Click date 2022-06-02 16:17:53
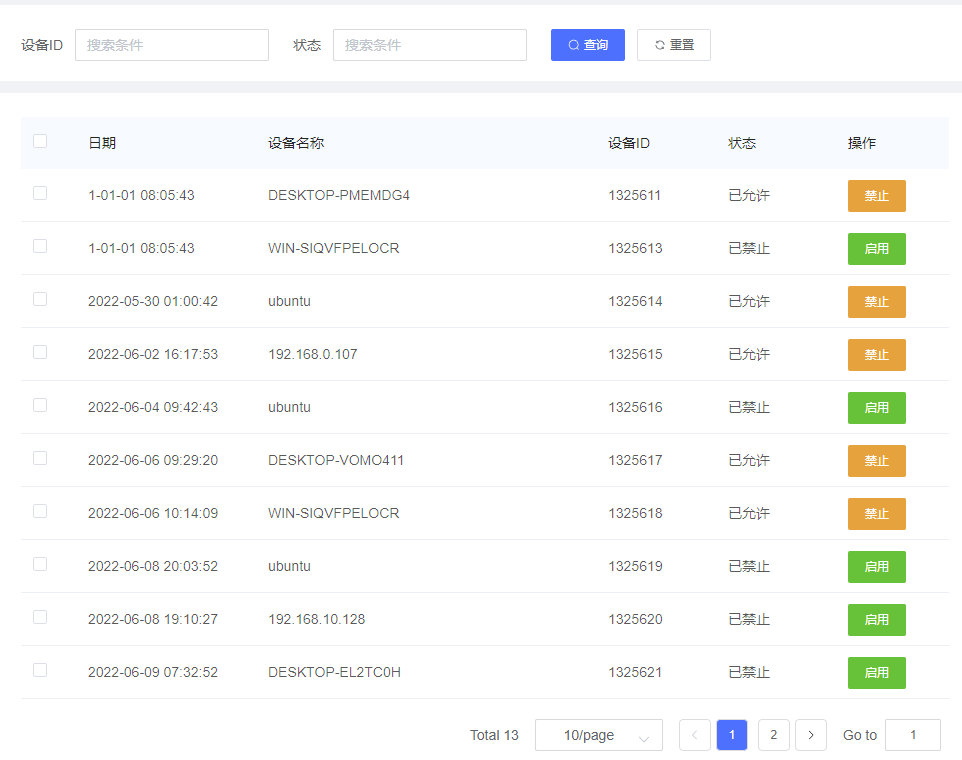The height and width of the screenshot is (760, 962). pyautogui.click(x=153, y=355)
